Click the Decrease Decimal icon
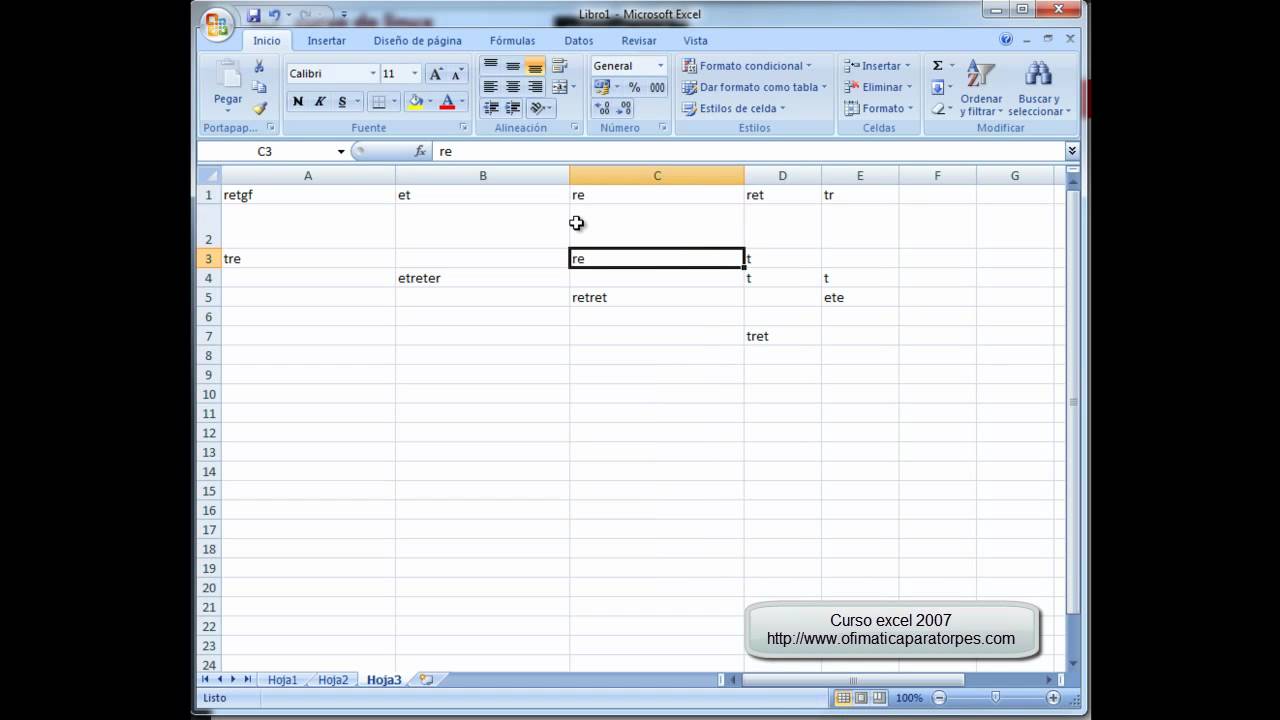This screenshot has width=1280, height=720. point(625,108)
